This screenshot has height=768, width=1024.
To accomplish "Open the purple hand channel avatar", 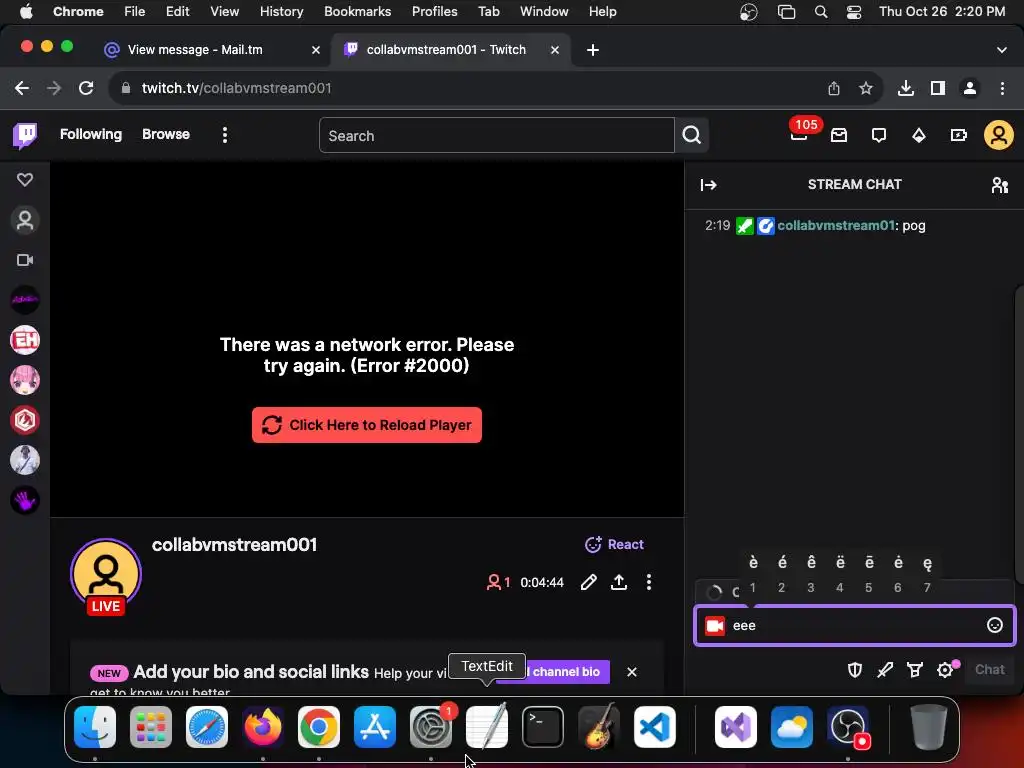I will coord(25,500).
